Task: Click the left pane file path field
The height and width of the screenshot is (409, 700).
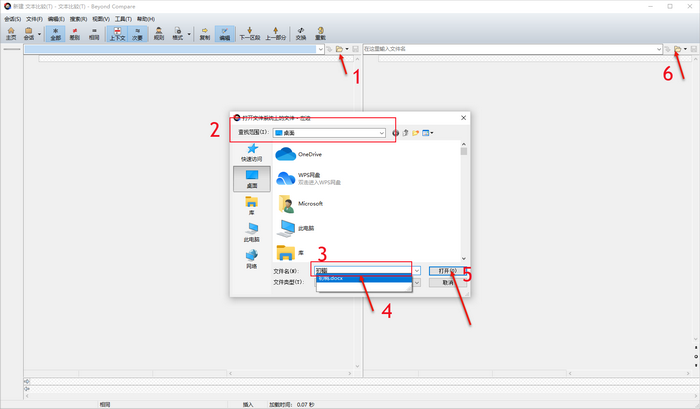Action: [171, 49]
